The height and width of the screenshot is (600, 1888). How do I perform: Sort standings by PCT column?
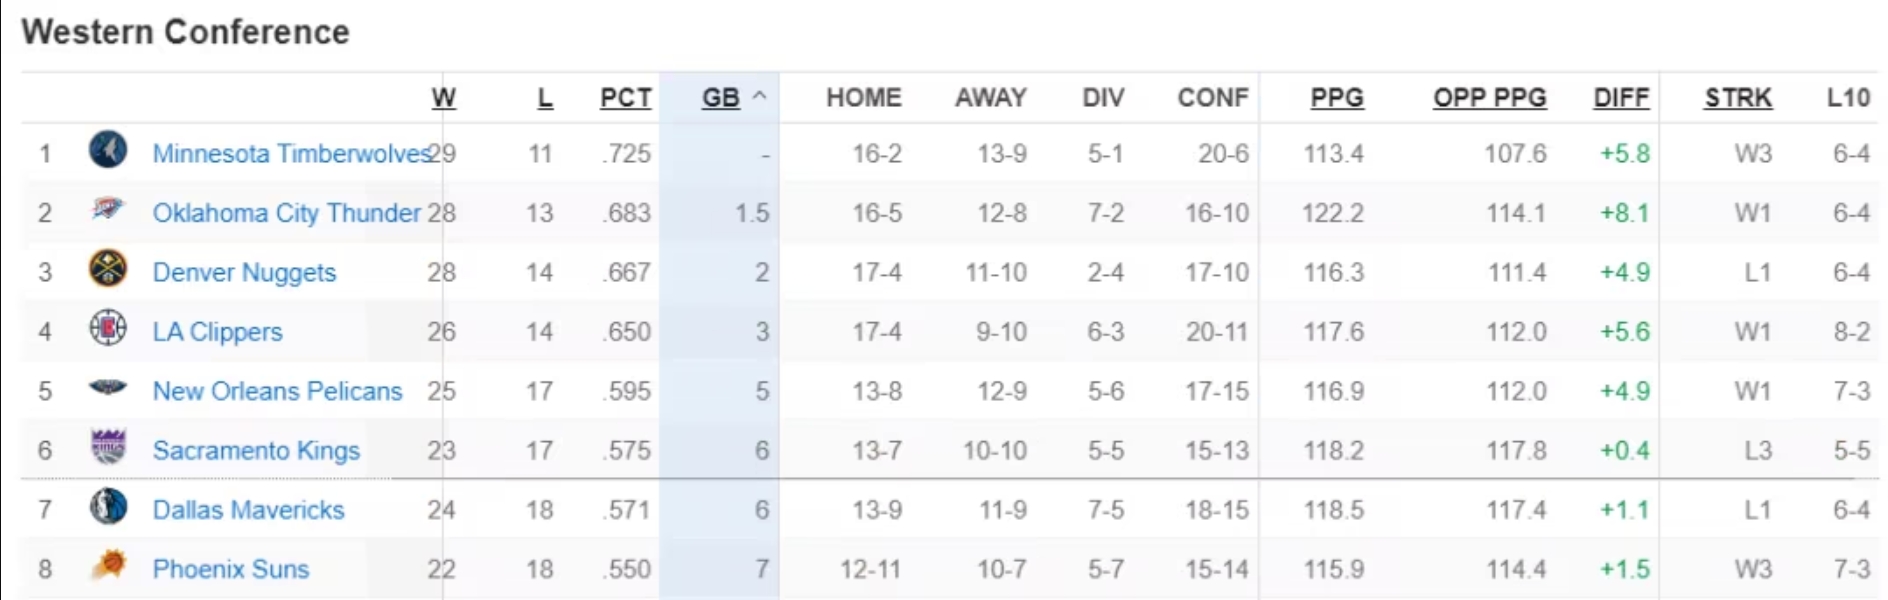(x=625, y=98)
